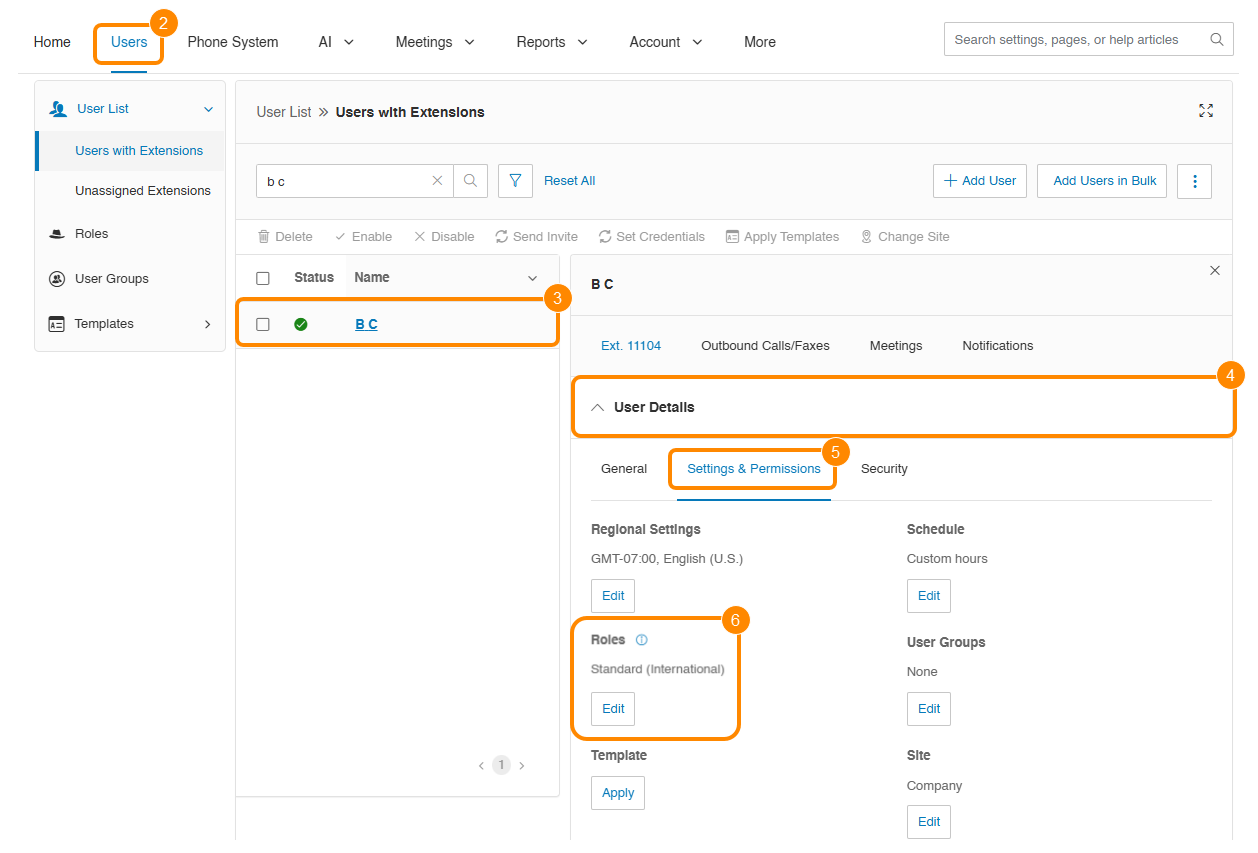Open the Name column dropdown arrow
This screenshot has height=853, width=1258.
pos(532,278)
